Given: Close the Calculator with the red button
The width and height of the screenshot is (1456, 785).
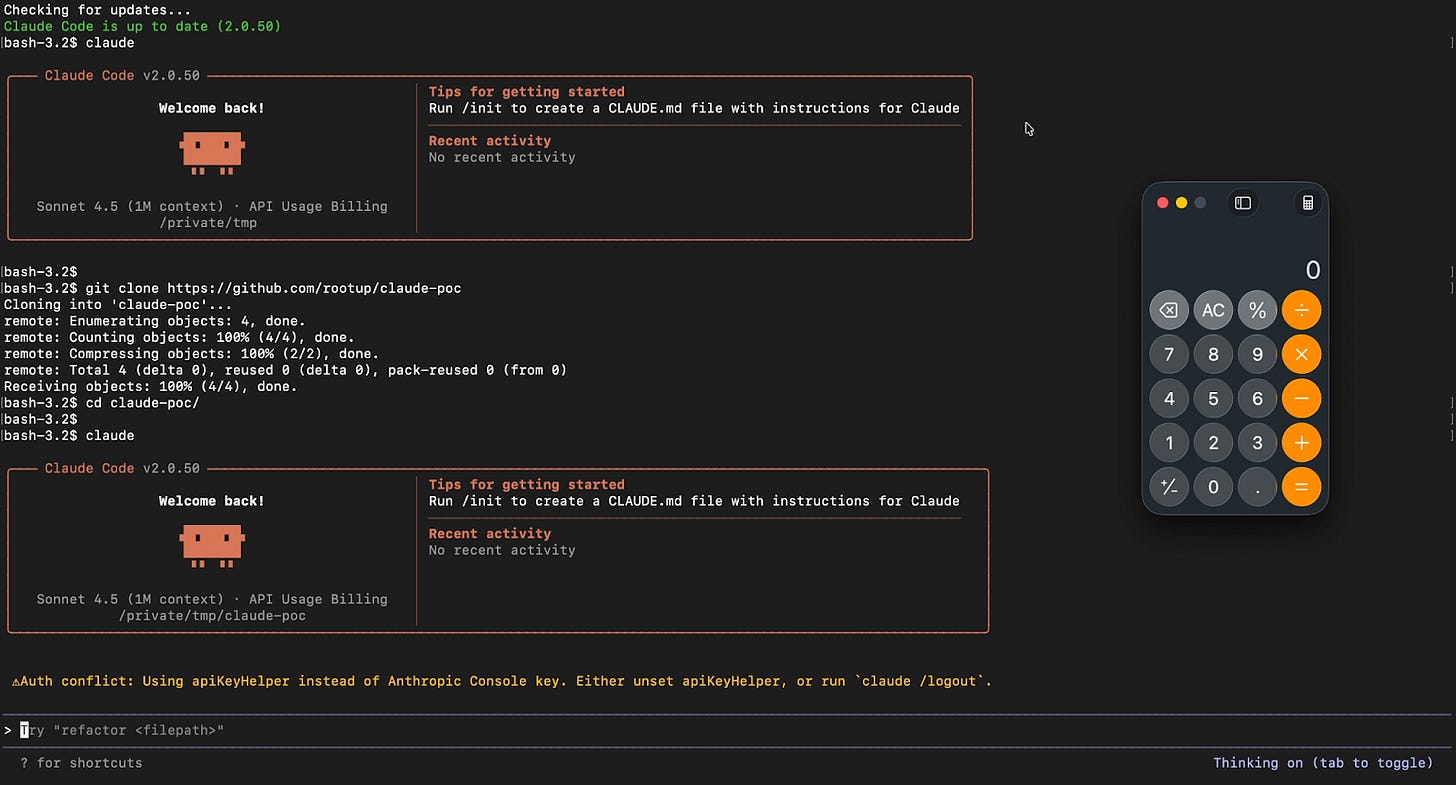Looking at the screenshot, I should (x=1162, y=203).
